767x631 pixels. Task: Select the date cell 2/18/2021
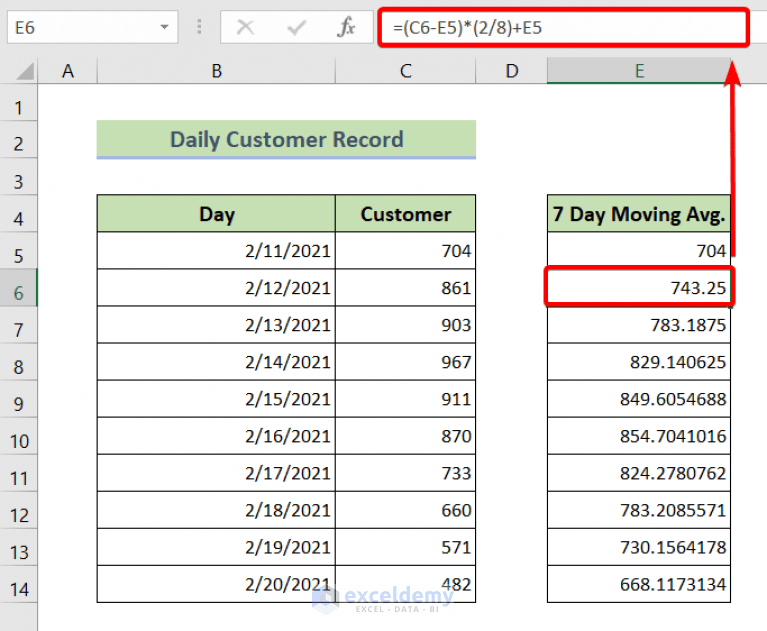(x=216, y=511)
